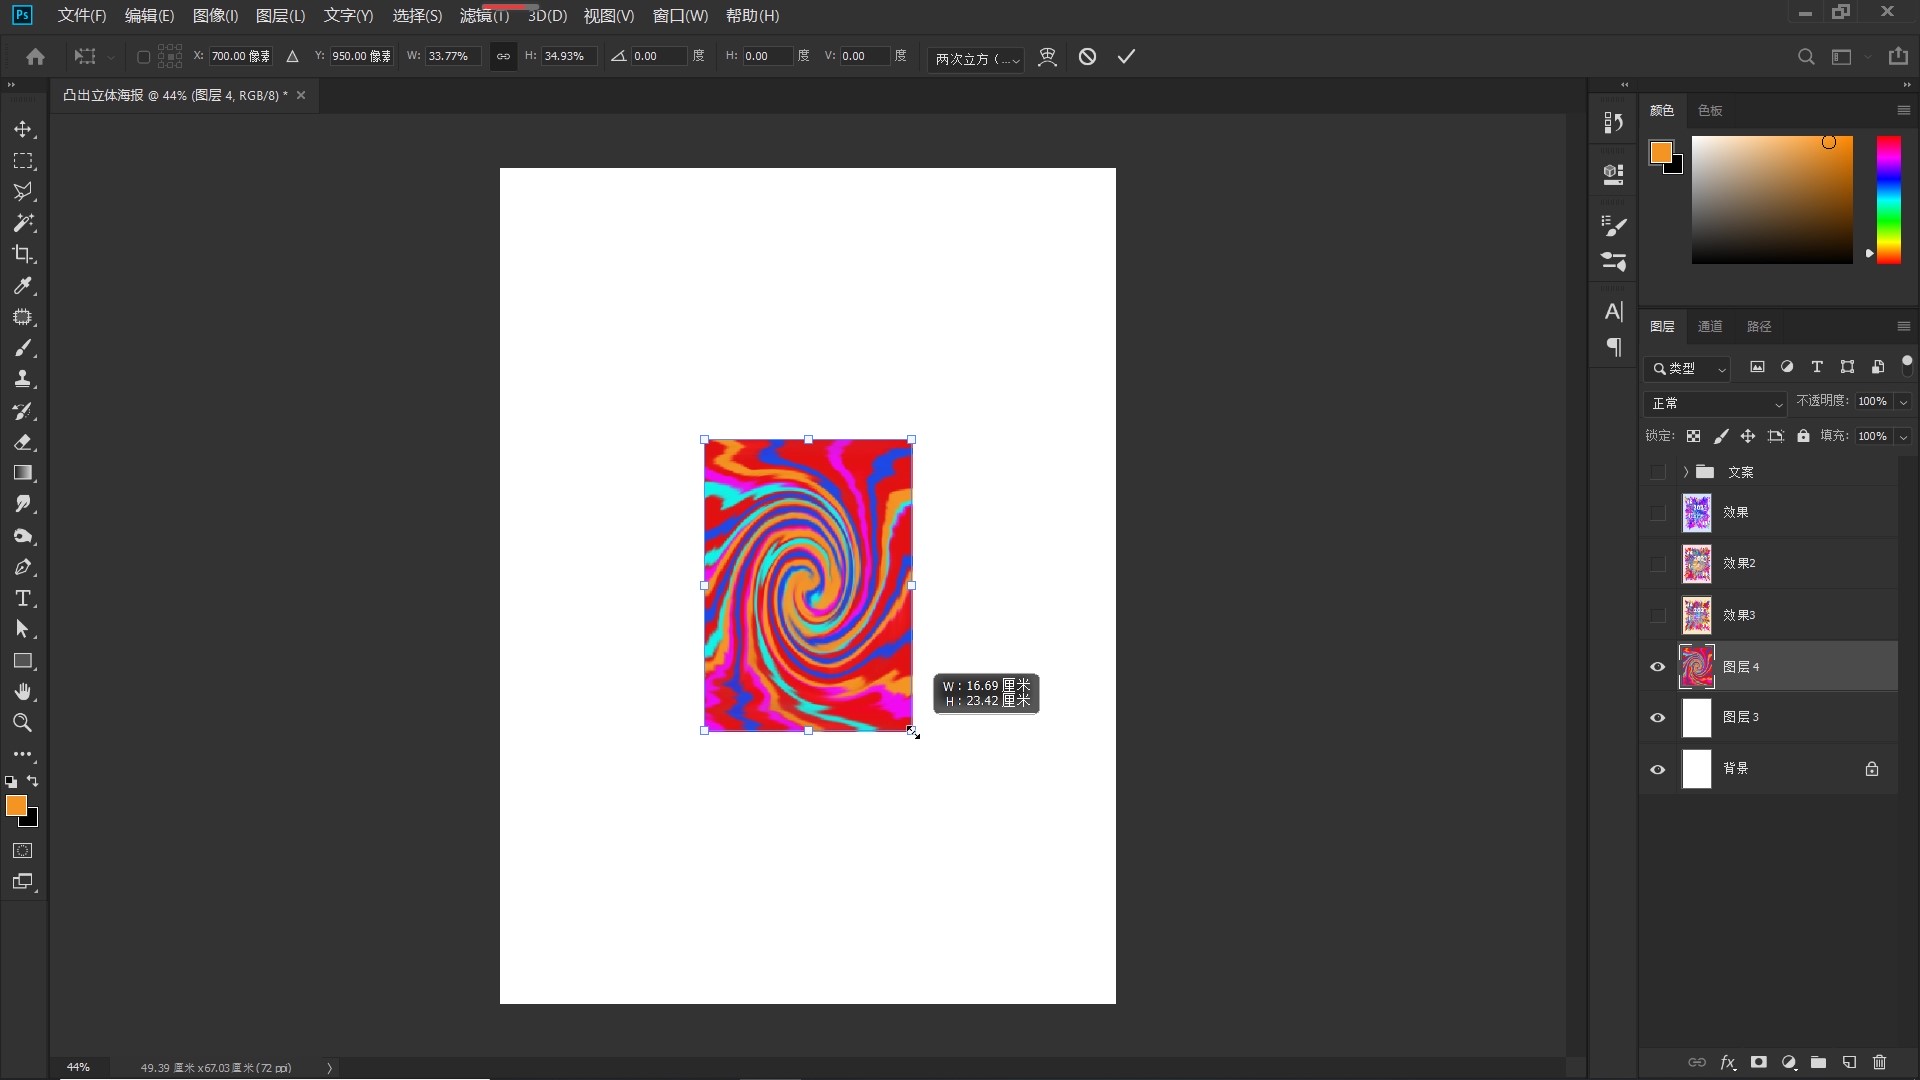Select the Horizontal Type tool
This screenshot has height=1080, width=1920.
(23, 598)
